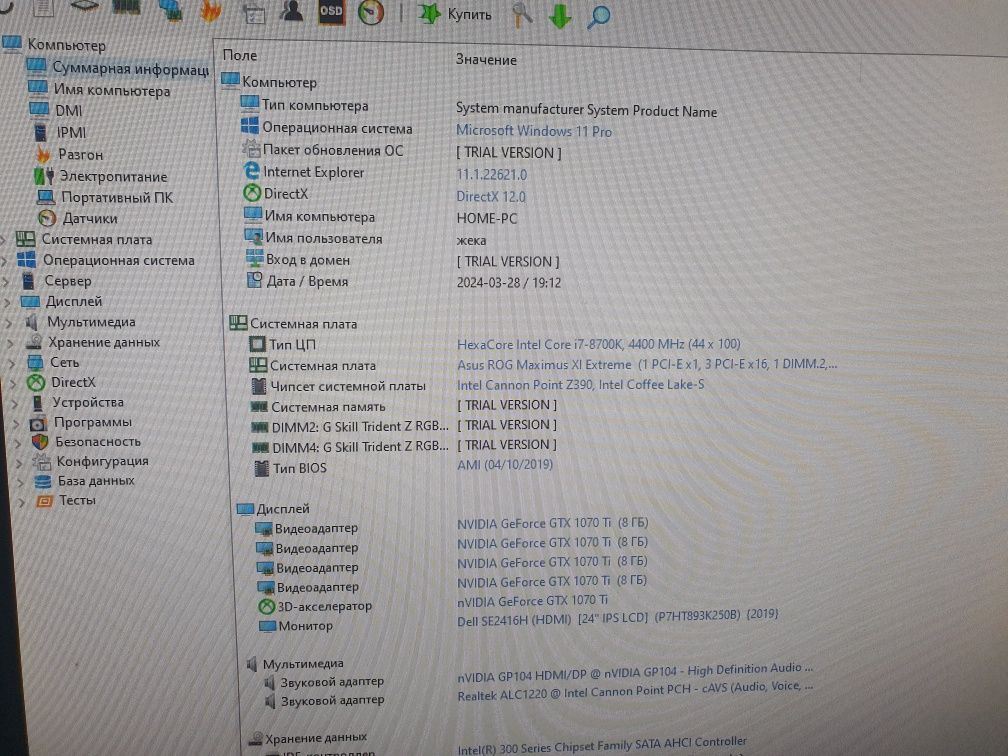The width and height of the screenshot is (1008, 756).
Task: Open the wrench tools toolbar icon
Action: pos(521,15)
